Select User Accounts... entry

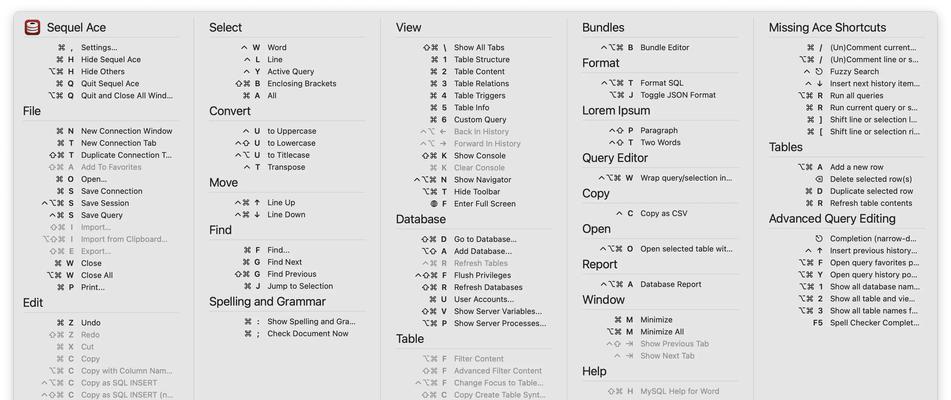pyautogui.click(x=484, y=299)
